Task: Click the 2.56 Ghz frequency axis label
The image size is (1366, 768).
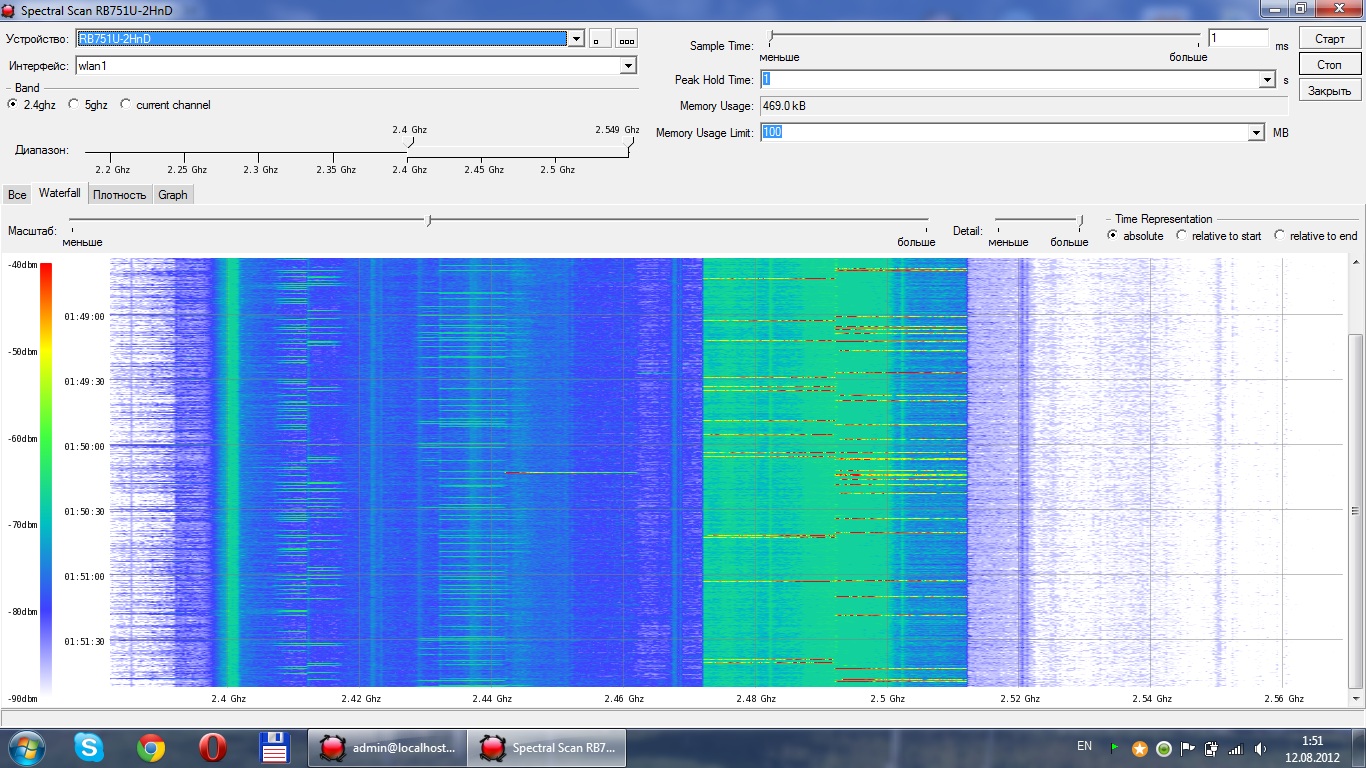Action: (x=1283, y=699)
